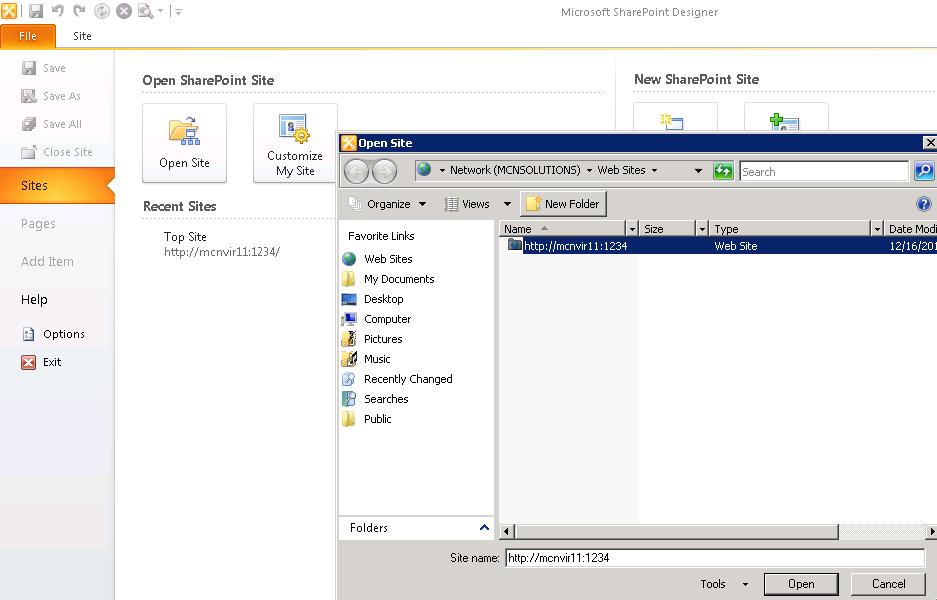Click the Redo arrow in quick access toolbar
Image resolution: width=937 pixels, height=600 pixels.
[79, 11]
